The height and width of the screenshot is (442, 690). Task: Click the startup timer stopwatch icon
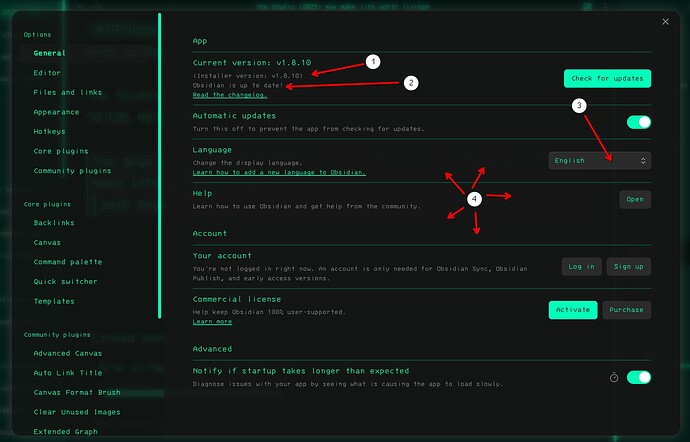coord(614,377)
